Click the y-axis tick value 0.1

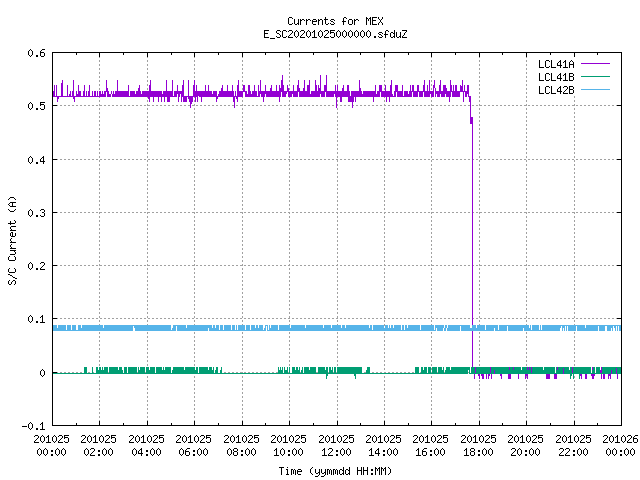pos(36,319)
